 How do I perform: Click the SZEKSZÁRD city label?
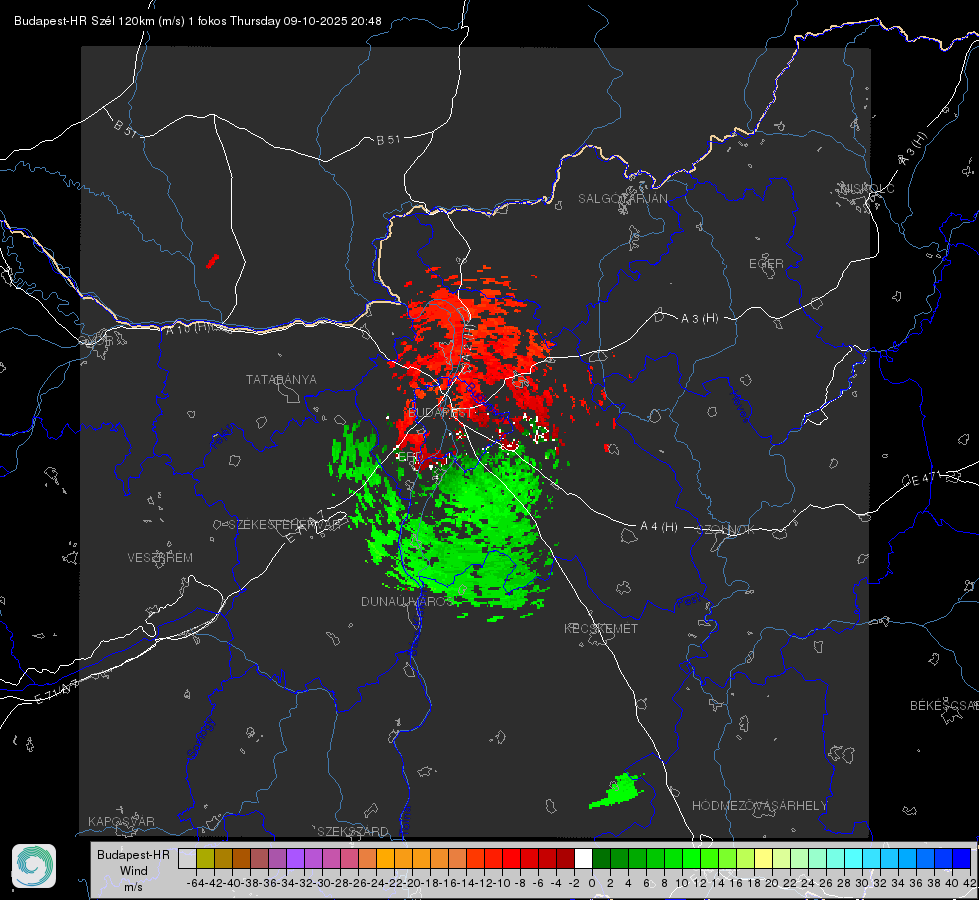coord(353,831)
